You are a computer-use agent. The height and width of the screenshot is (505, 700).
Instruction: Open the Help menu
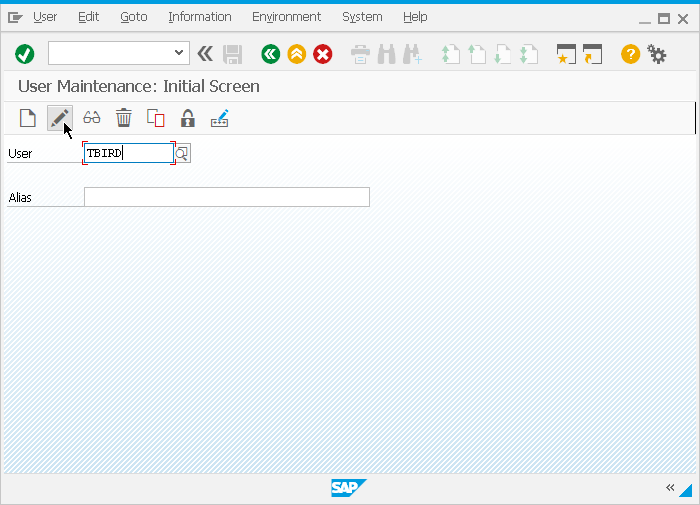click(415, 17)
